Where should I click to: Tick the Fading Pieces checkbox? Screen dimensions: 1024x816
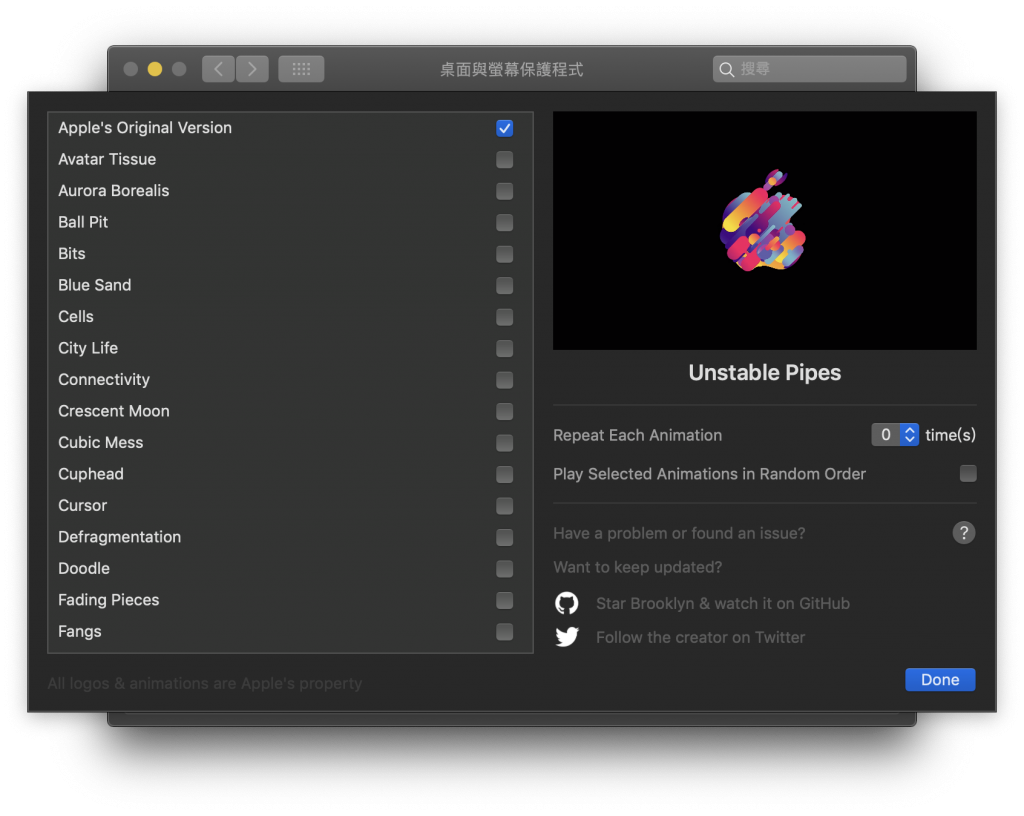[x=504, y=600]
